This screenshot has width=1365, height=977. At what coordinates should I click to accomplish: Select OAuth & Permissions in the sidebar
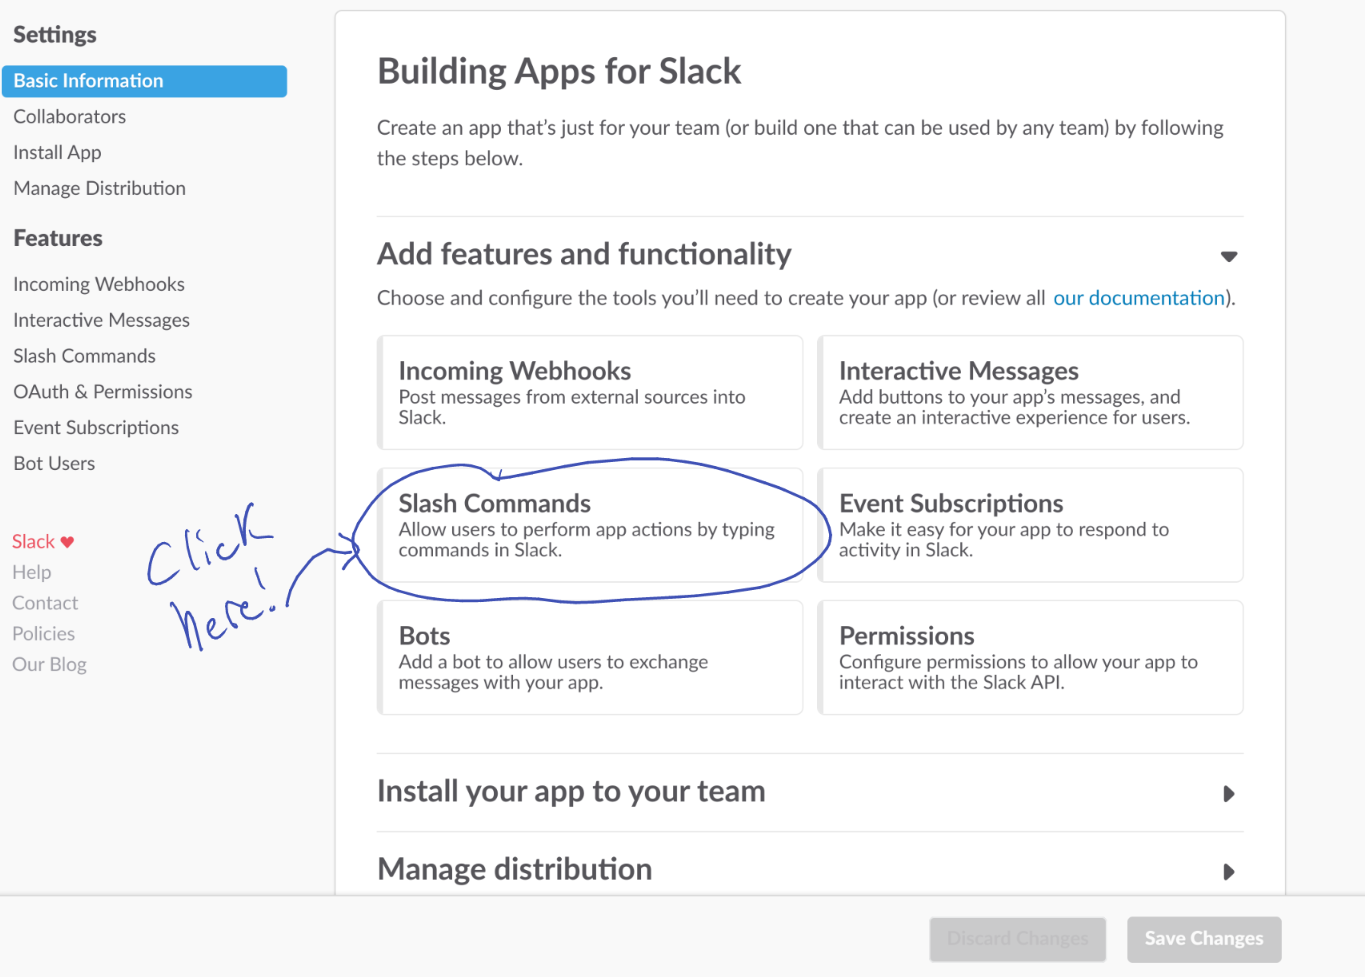103,392
